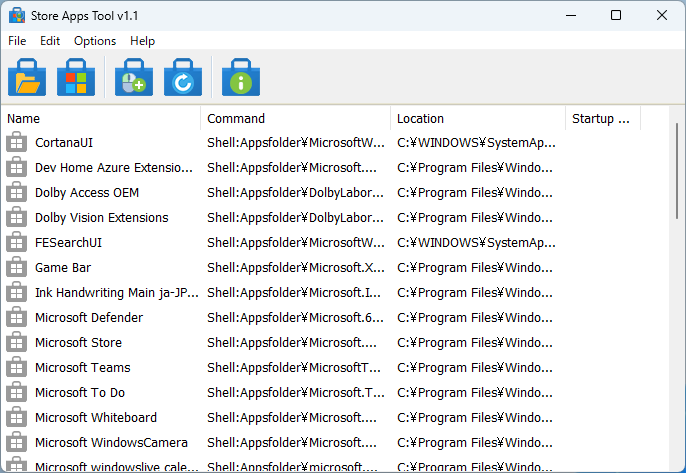The width and height of the screenshot is (686, 473).
Task: Click the CortanaUI command cell
Action: (x=296, y=143)
